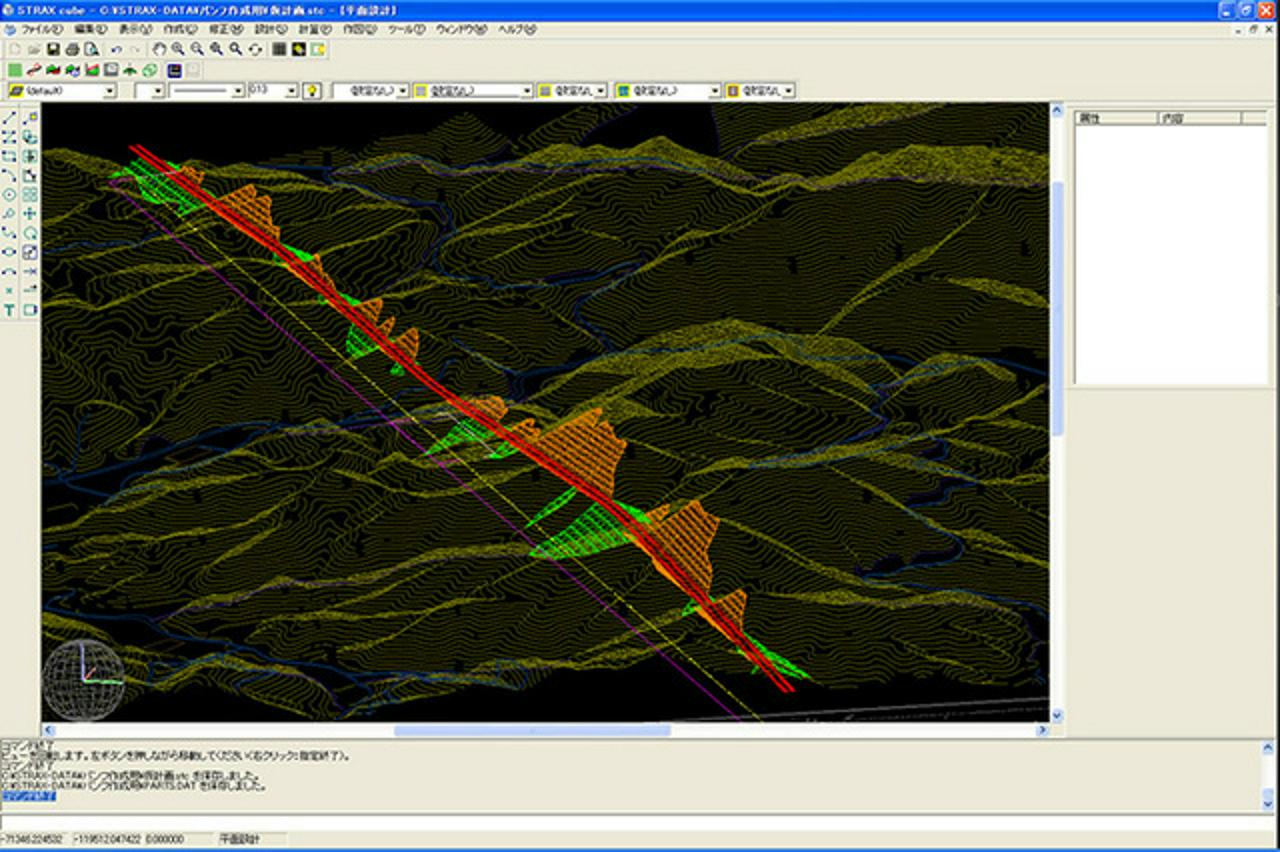Select the Text tool (T icon)
This screenshot has width=1280, height=852.
[10, 311]
